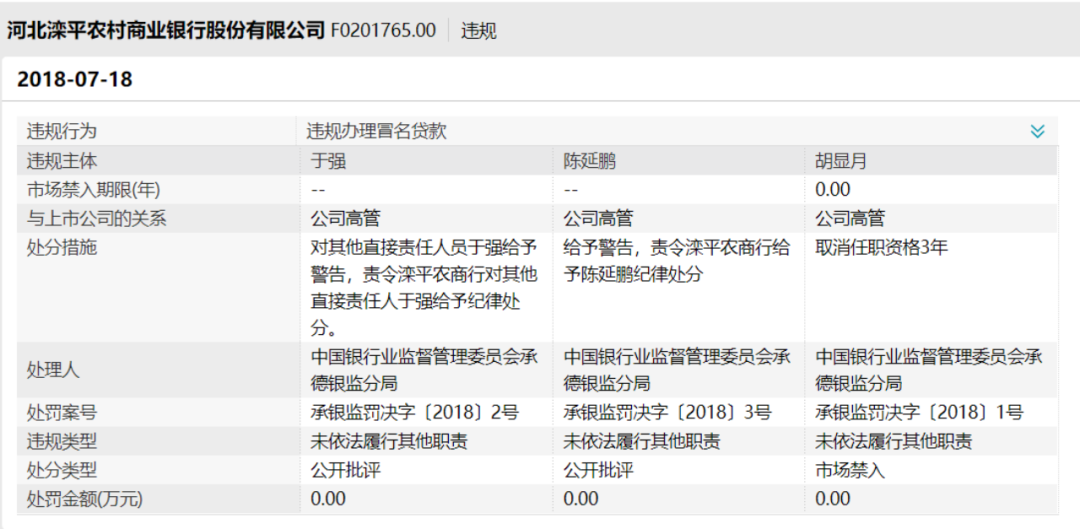Select 未依法履行其他职责 in 陈延鹏 column
The image size is (1080, 529).
point(642,442)
